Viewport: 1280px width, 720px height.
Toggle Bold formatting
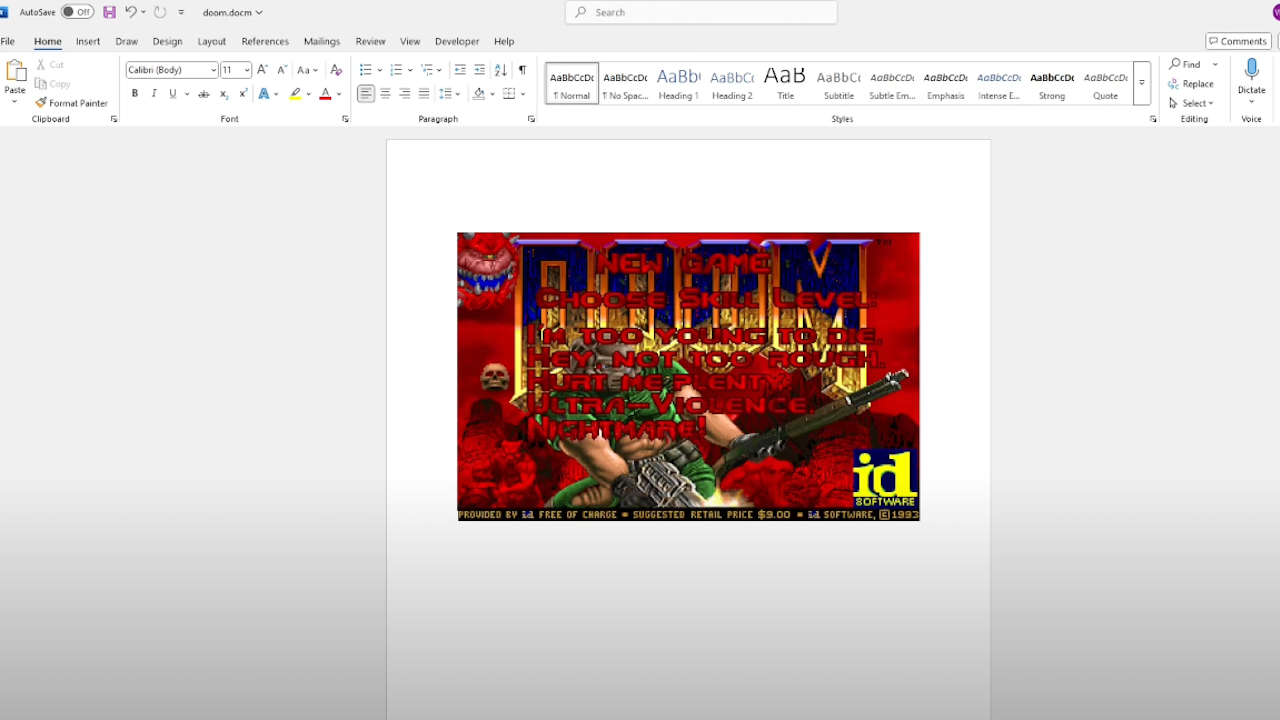(135, 94)
